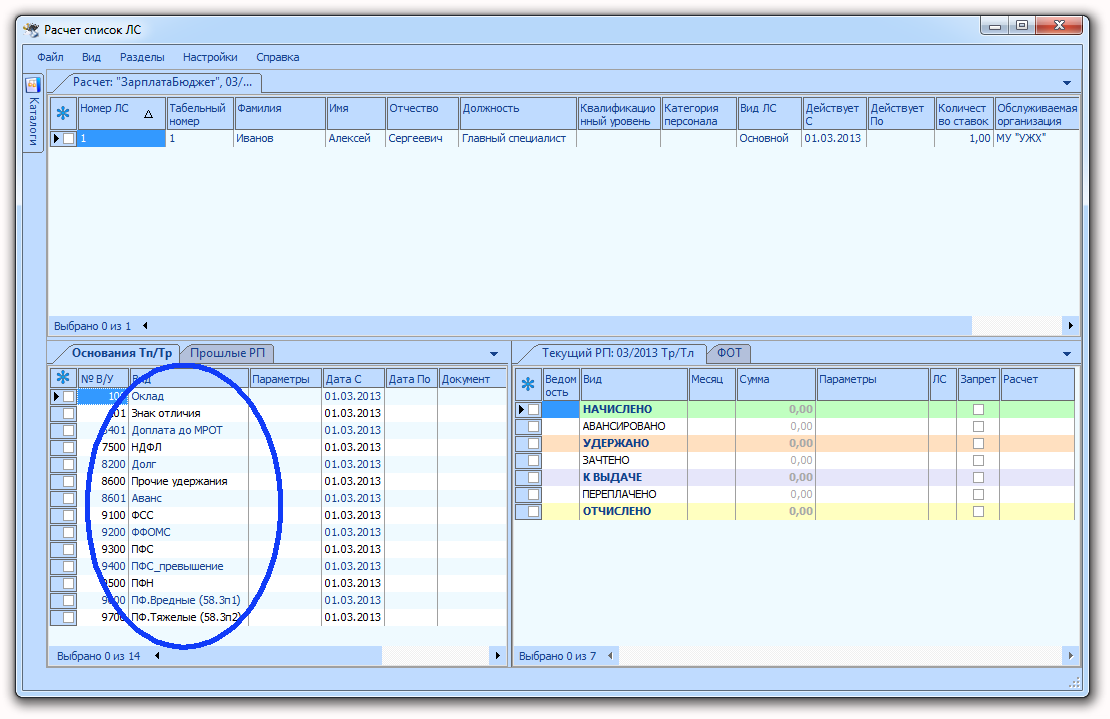Tick the row selector checkbox for АВАНСИРОВАНО
This screenshot has height=719, width=1110.
point(534,426)
